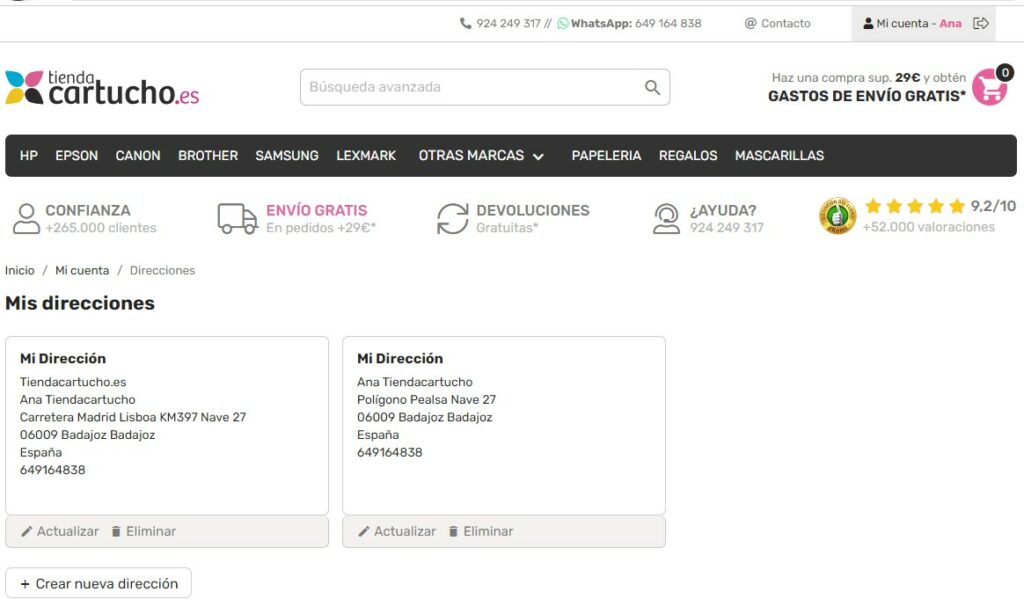The image size is (1024, 614).
Task: Open the Regalos menu item
Action: (x=688, y=155)
